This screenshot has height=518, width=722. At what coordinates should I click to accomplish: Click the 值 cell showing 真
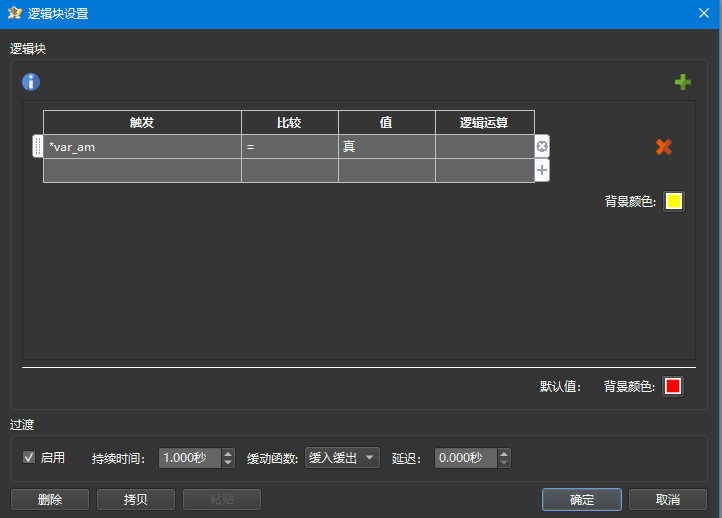pyautogui.click(x=386, y=147)
